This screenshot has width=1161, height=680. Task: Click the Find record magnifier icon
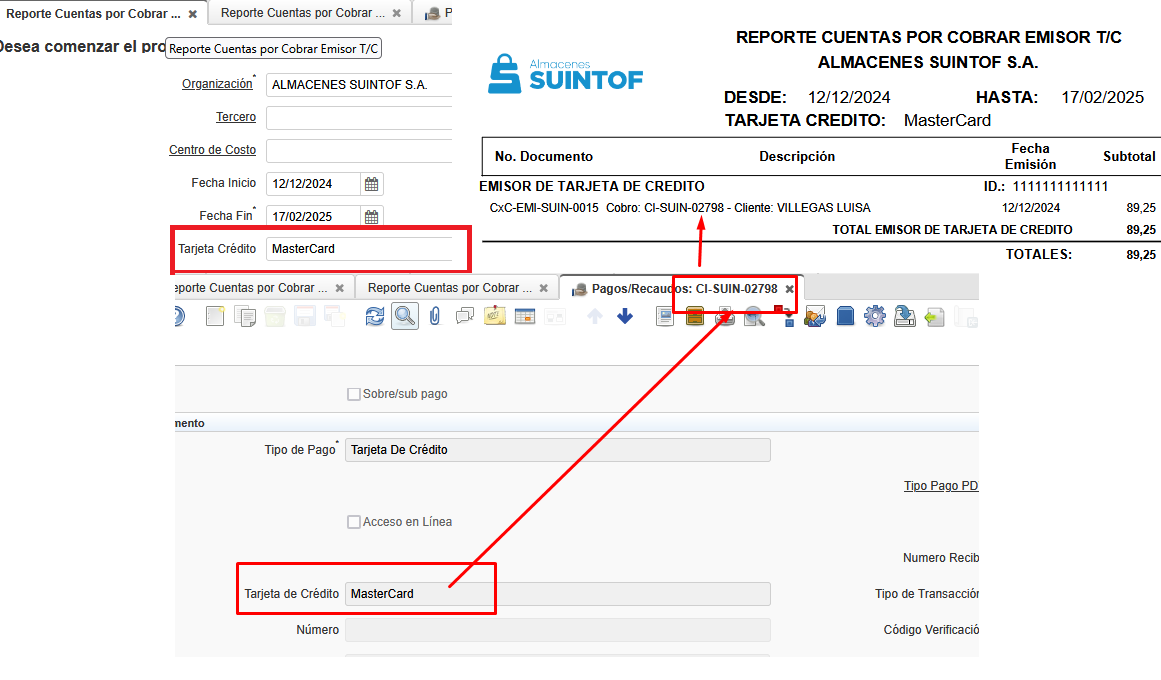click(x=405, y=316)
